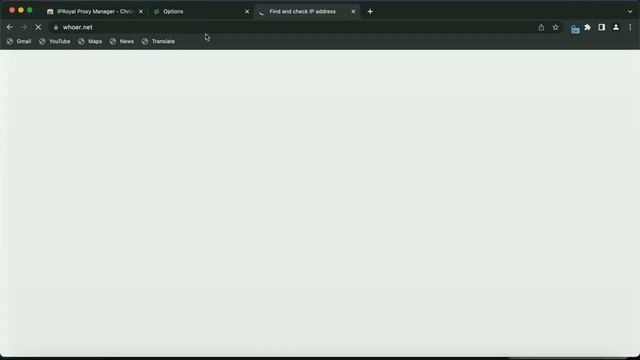640x360 pixels.
Task: Open the Extensions puzzle menu
Action: tap(588, 27)
